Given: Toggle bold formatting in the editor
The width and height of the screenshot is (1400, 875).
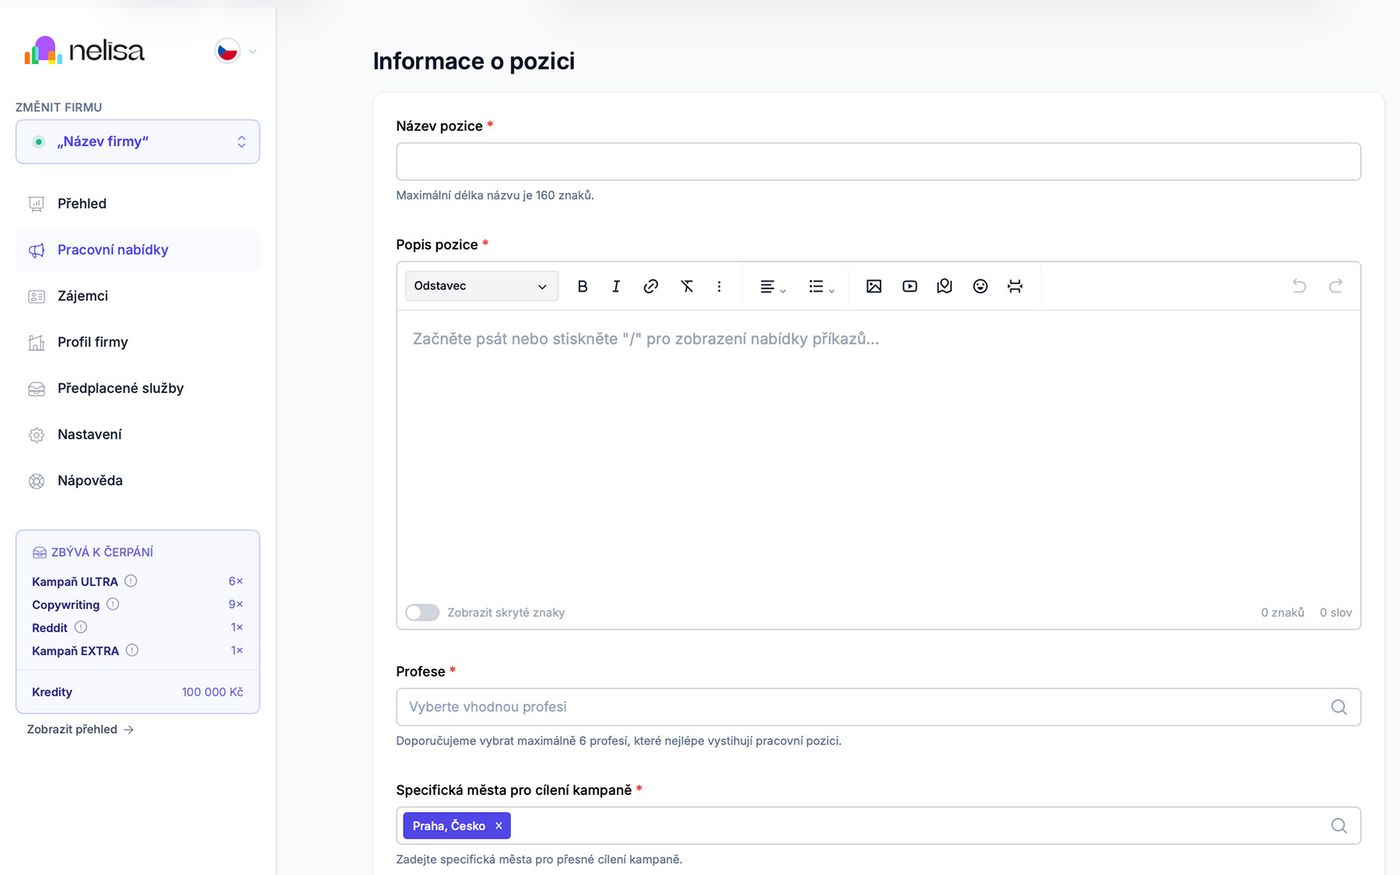Looking at the screenshot, I should [582, 286].
